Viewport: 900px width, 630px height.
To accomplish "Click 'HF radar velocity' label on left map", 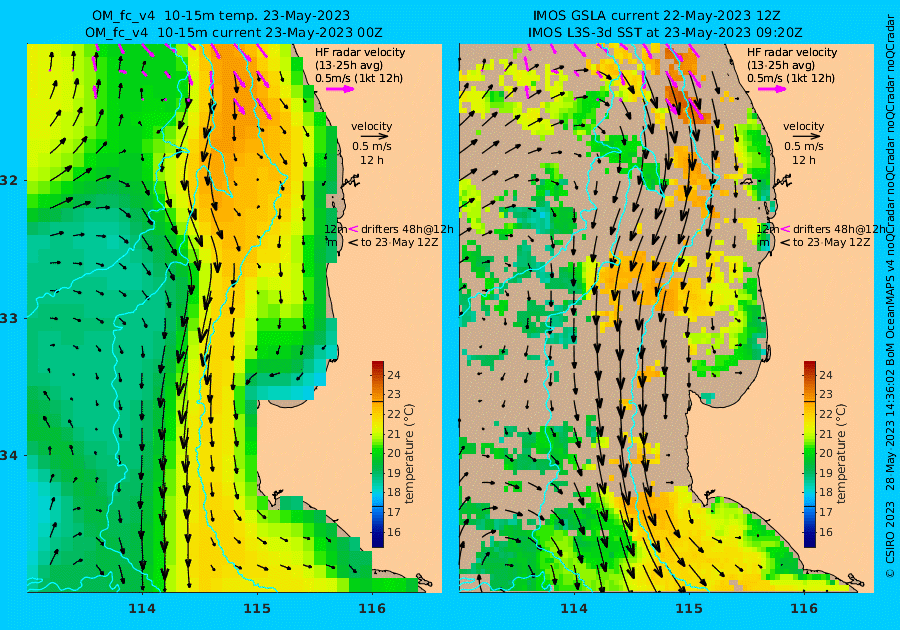I will [360, 52].
